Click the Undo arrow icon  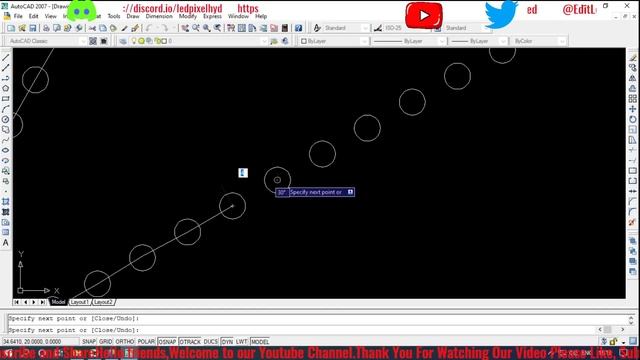[x=149, y=28]
